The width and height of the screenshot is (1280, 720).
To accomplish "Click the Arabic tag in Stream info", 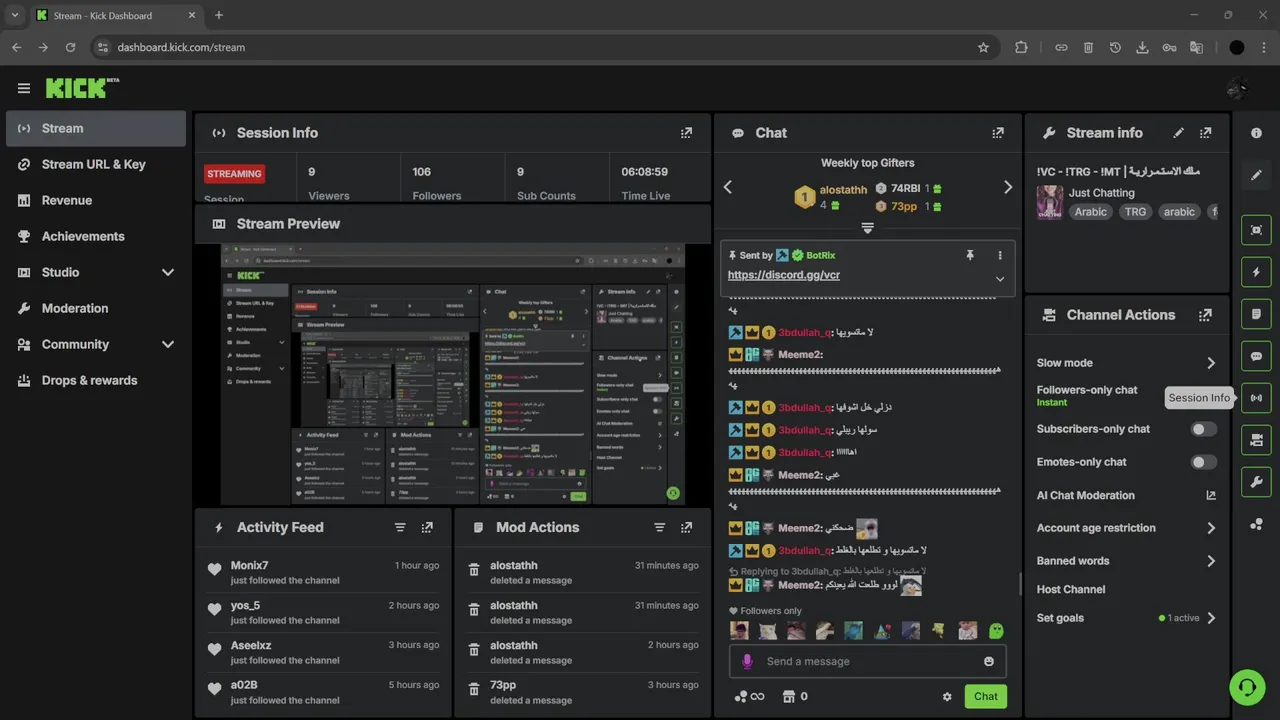I will (1091, 212).
